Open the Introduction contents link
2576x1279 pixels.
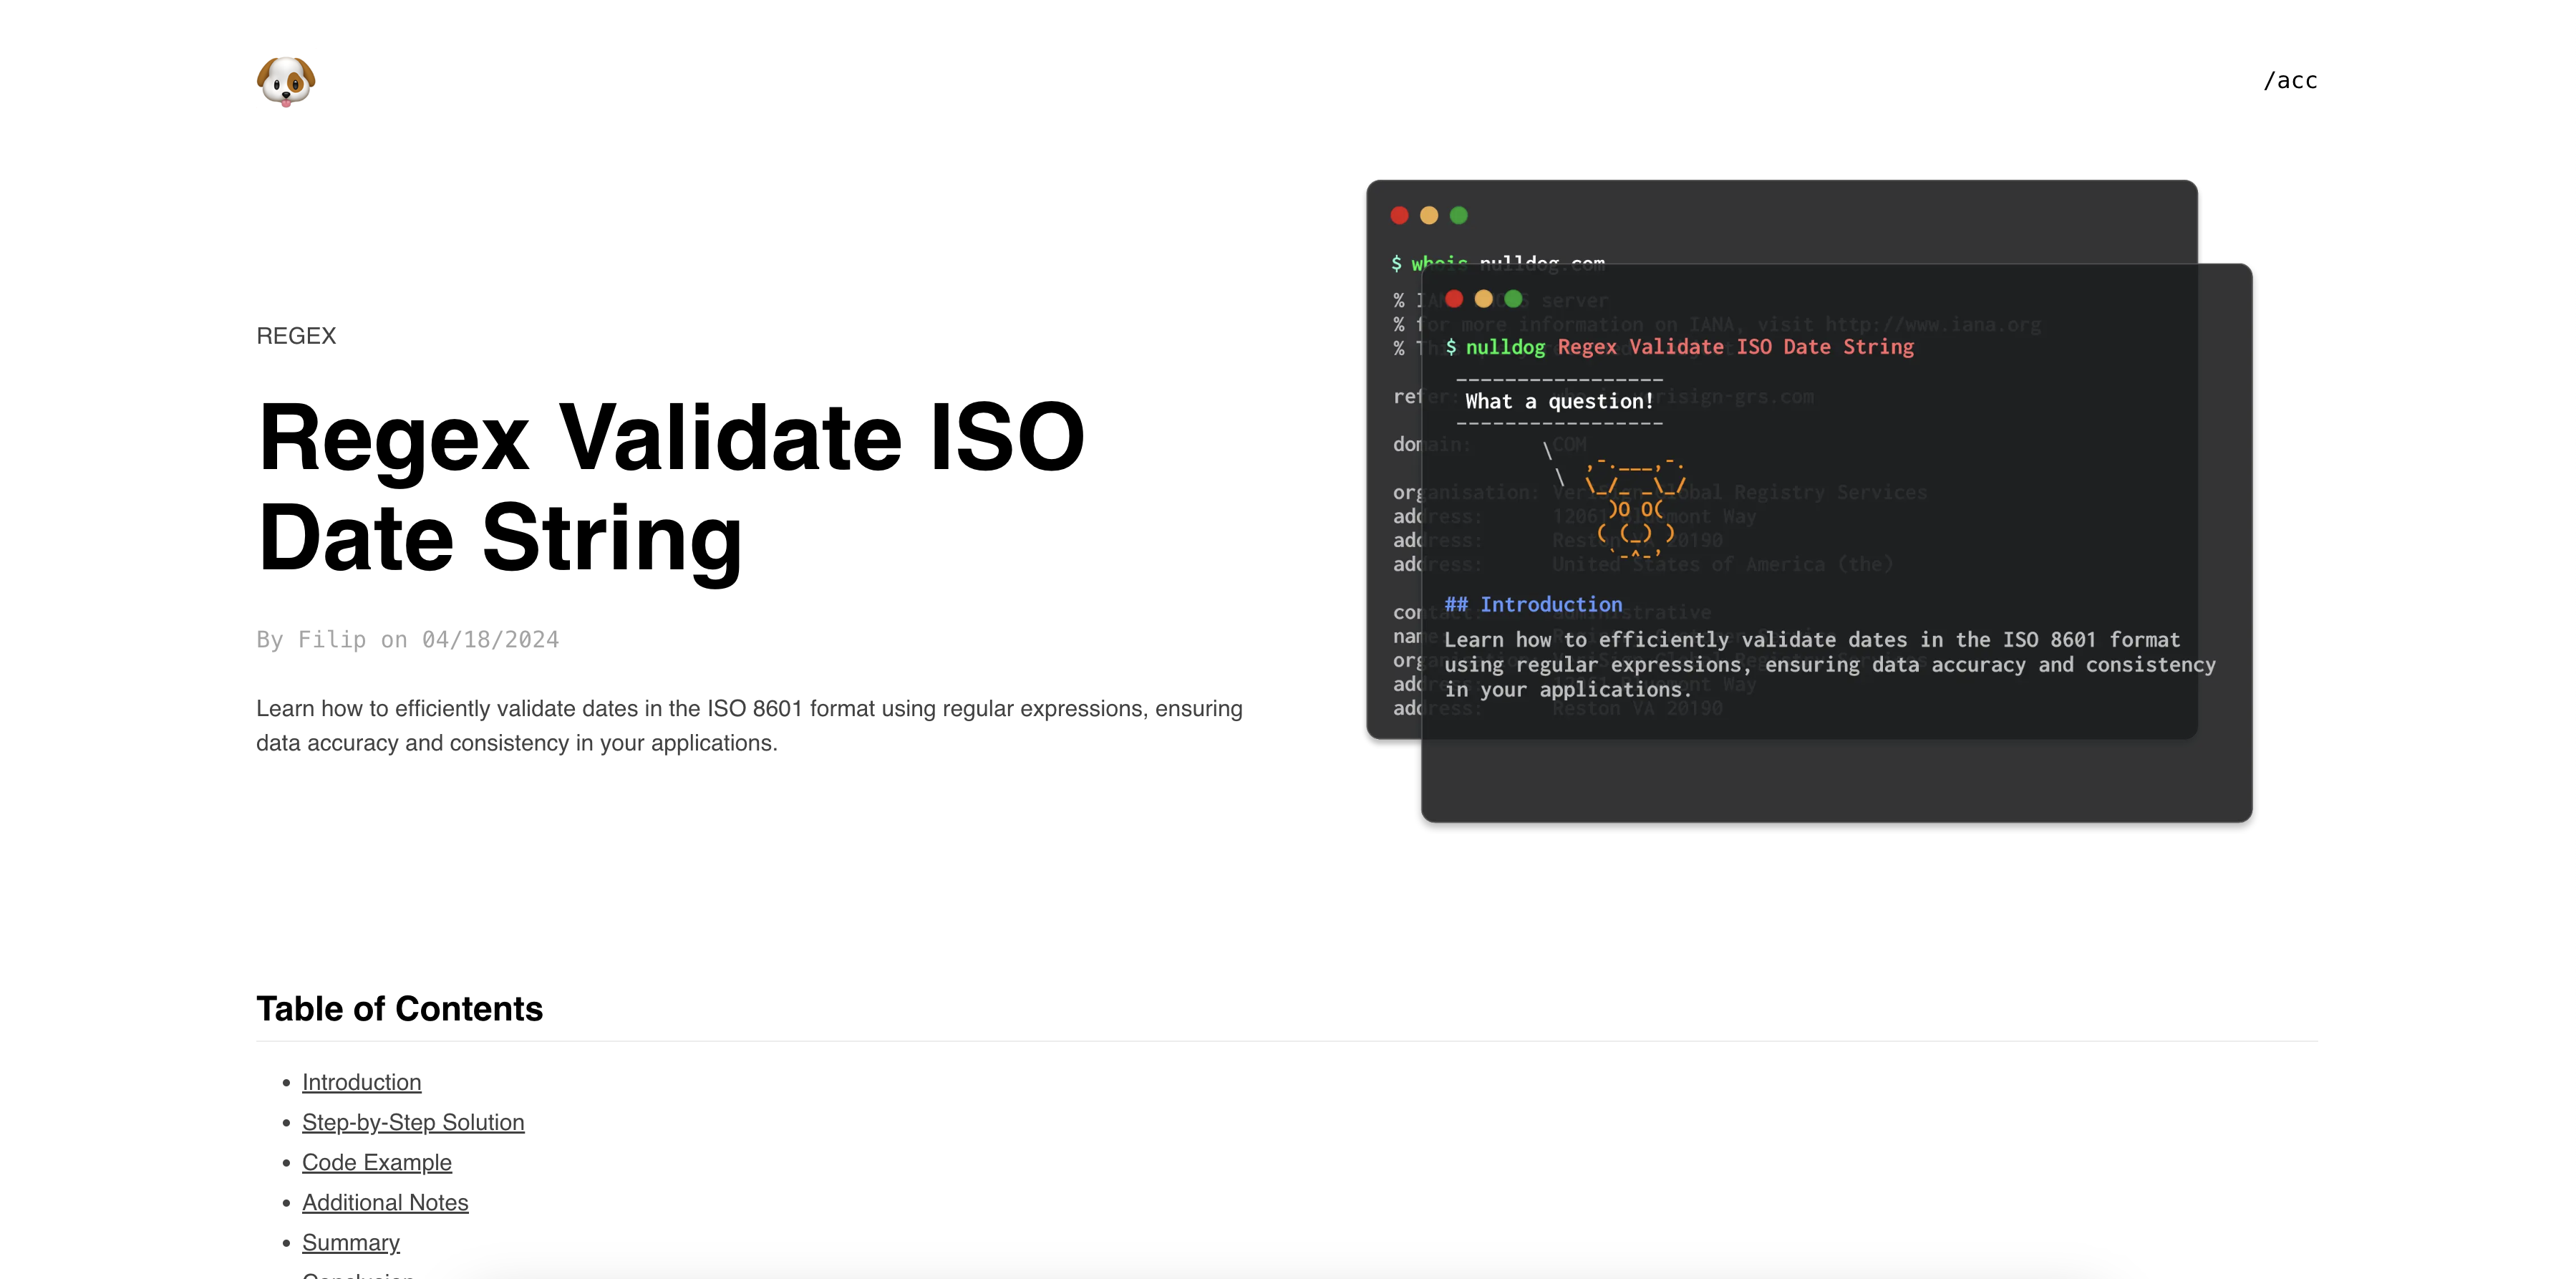(x=361, y=1082)
